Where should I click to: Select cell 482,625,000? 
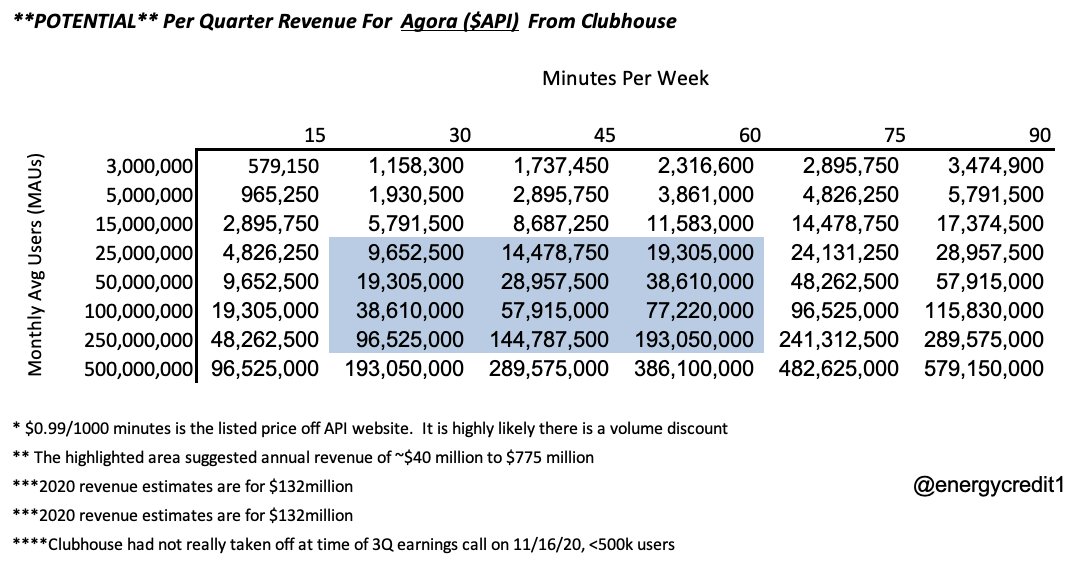pos(839,368)
